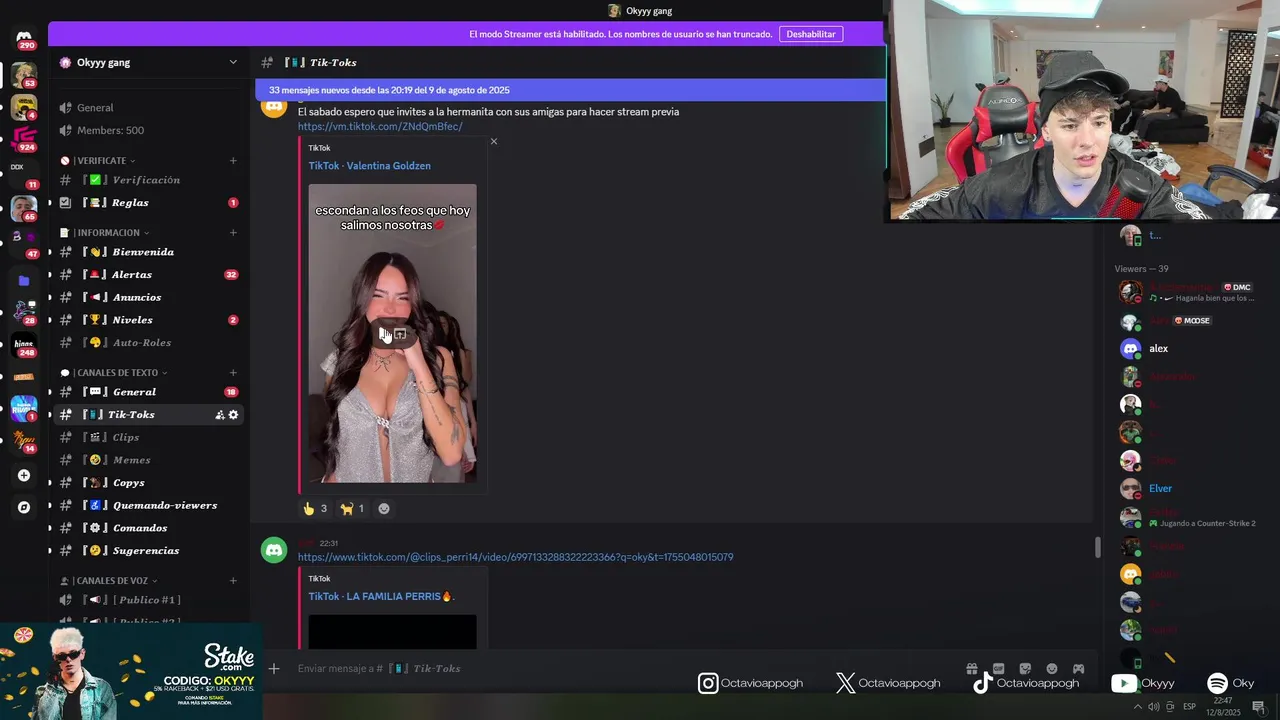
Task: Open Discord direct messages home icon
Action: click(x=24, y=38)
